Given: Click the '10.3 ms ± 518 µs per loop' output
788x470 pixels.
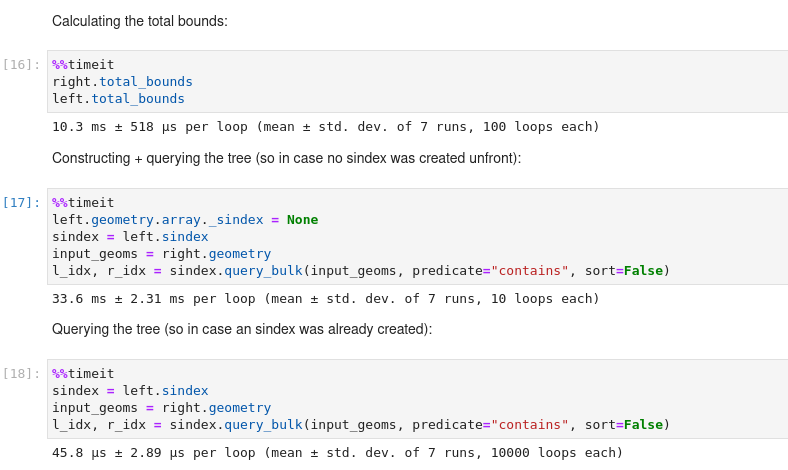Looking at the screenshot, I should [326, 127].
